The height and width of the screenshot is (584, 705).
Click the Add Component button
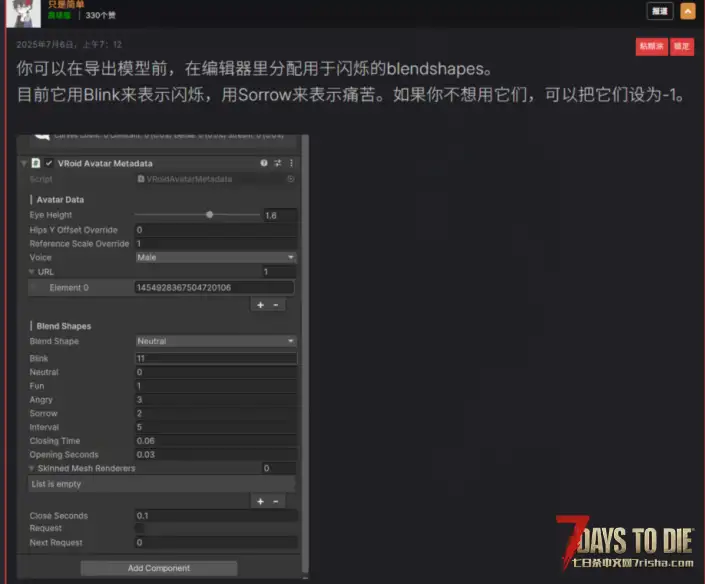tap(159, 568)
